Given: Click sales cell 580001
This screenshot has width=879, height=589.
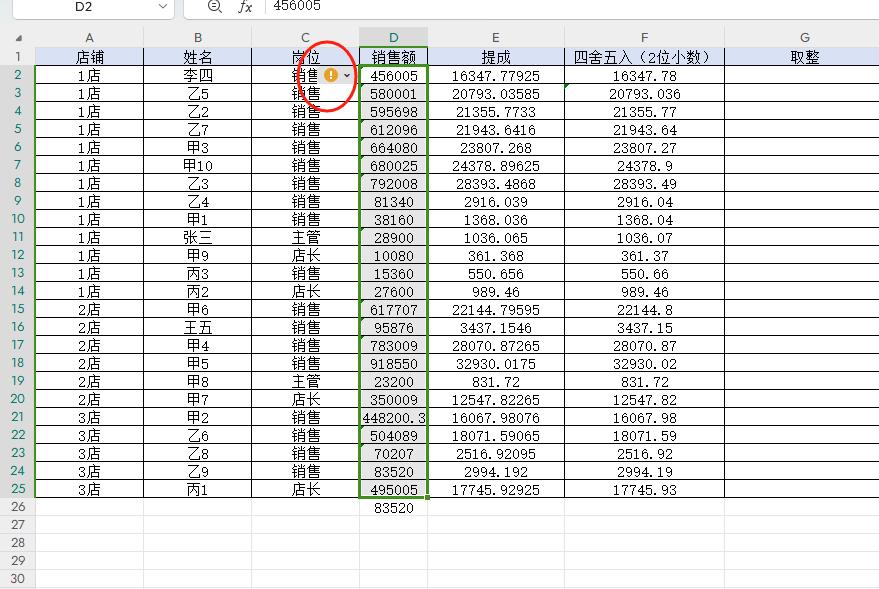Looking at the screenshot, I should 394,93.
